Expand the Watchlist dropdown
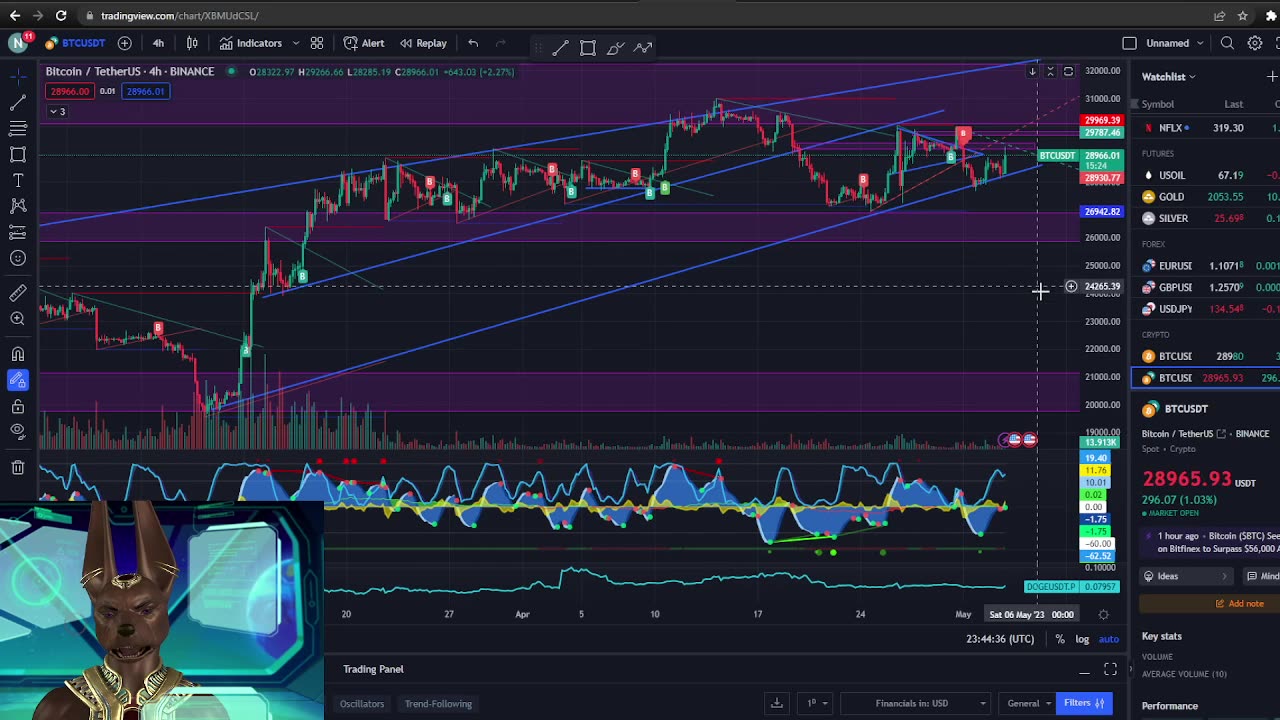 [x=1169, y=76]
